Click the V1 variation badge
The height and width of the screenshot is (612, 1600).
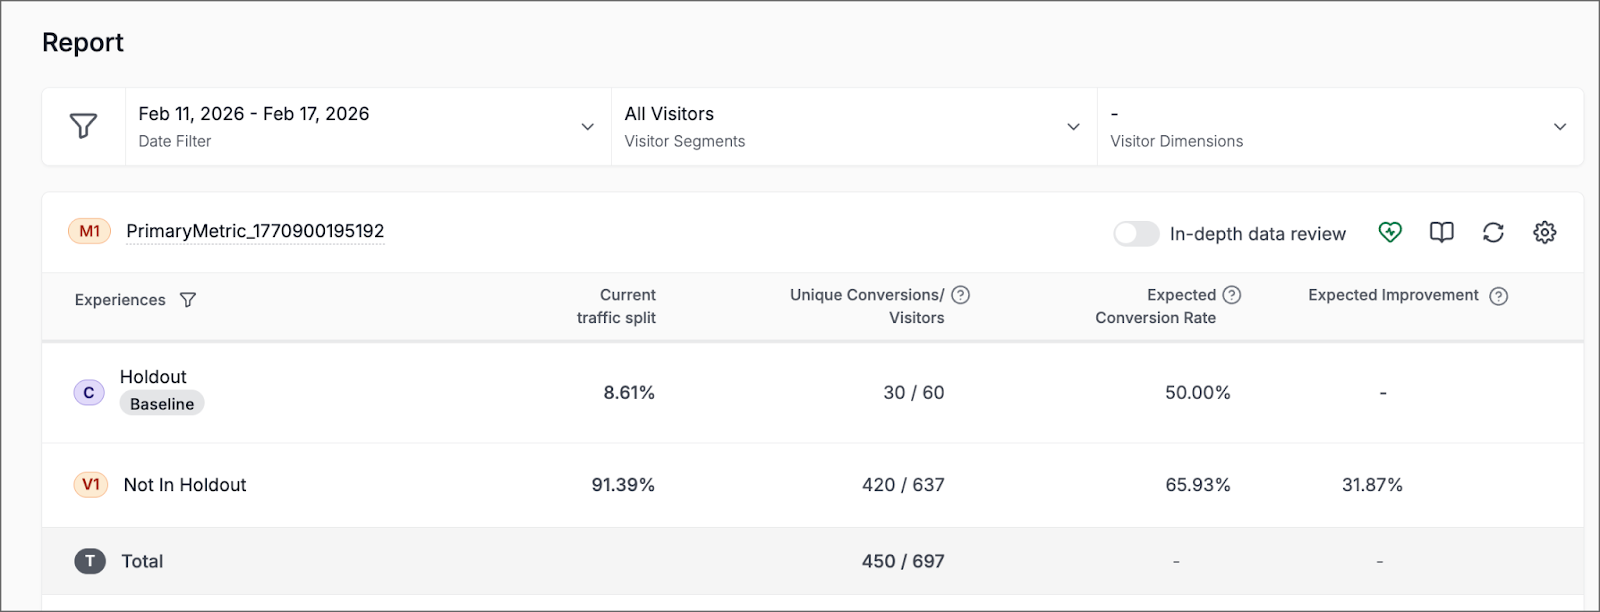click(x=90, y=485)
